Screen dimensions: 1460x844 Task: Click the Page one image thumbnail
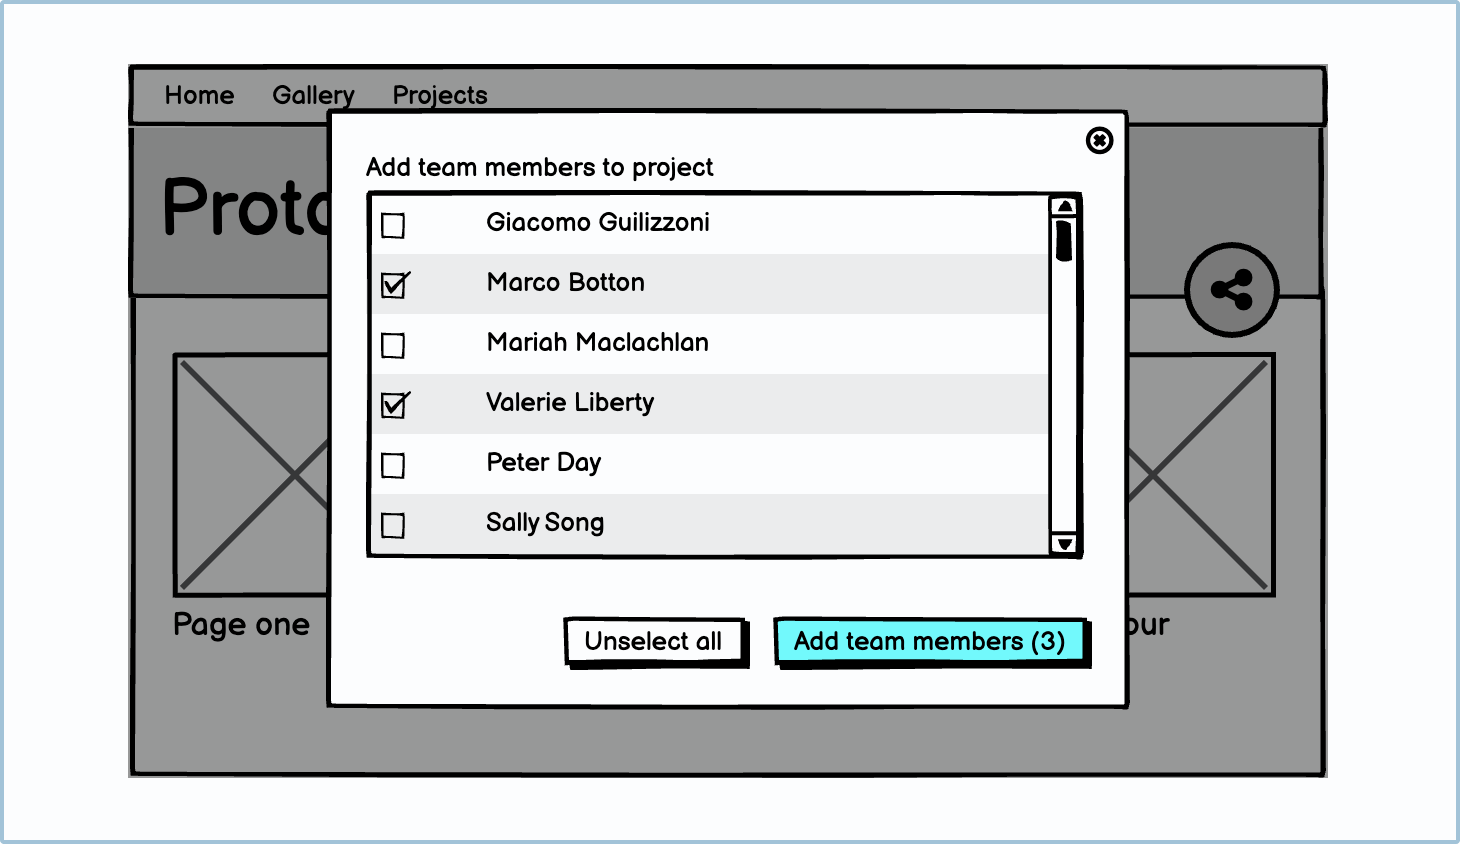(252, 475)
